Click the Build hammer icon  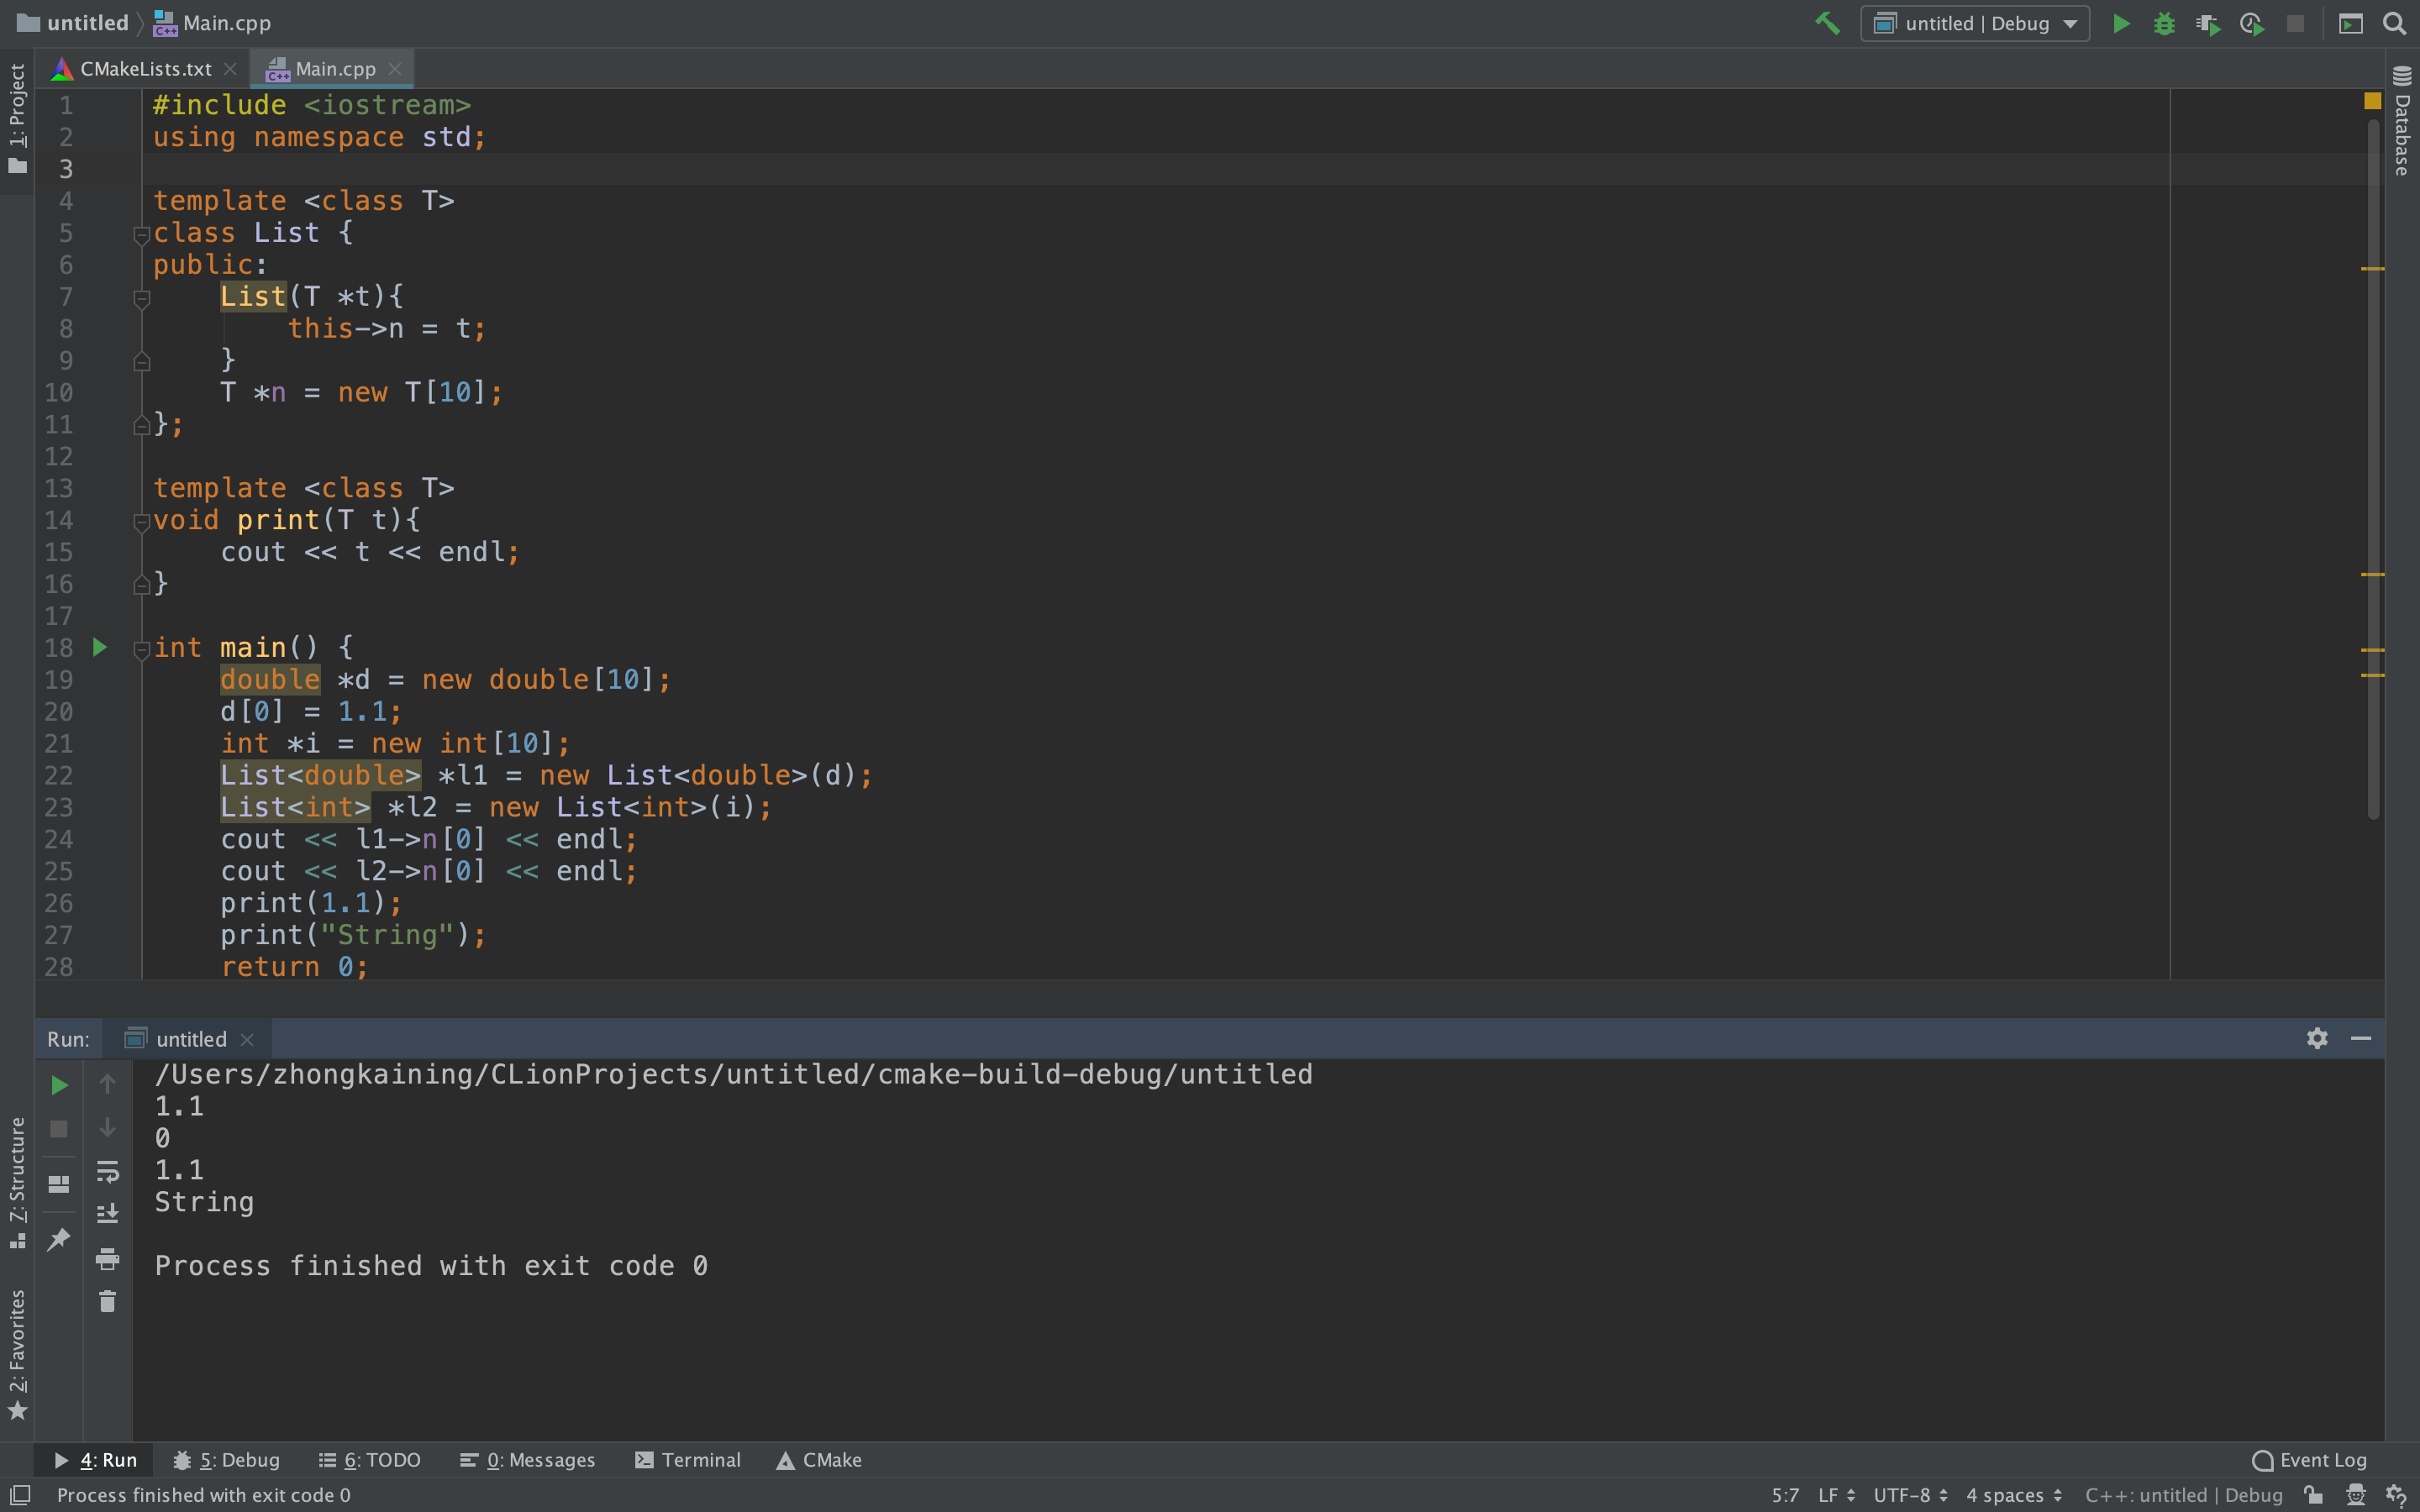pos(1827,23)
